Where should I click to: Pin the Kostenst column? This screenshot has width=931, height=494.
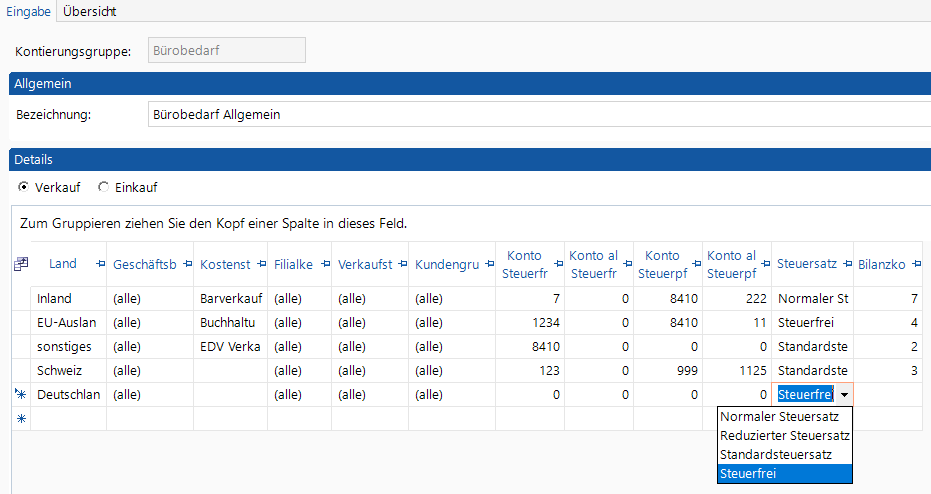pos(261,264)
